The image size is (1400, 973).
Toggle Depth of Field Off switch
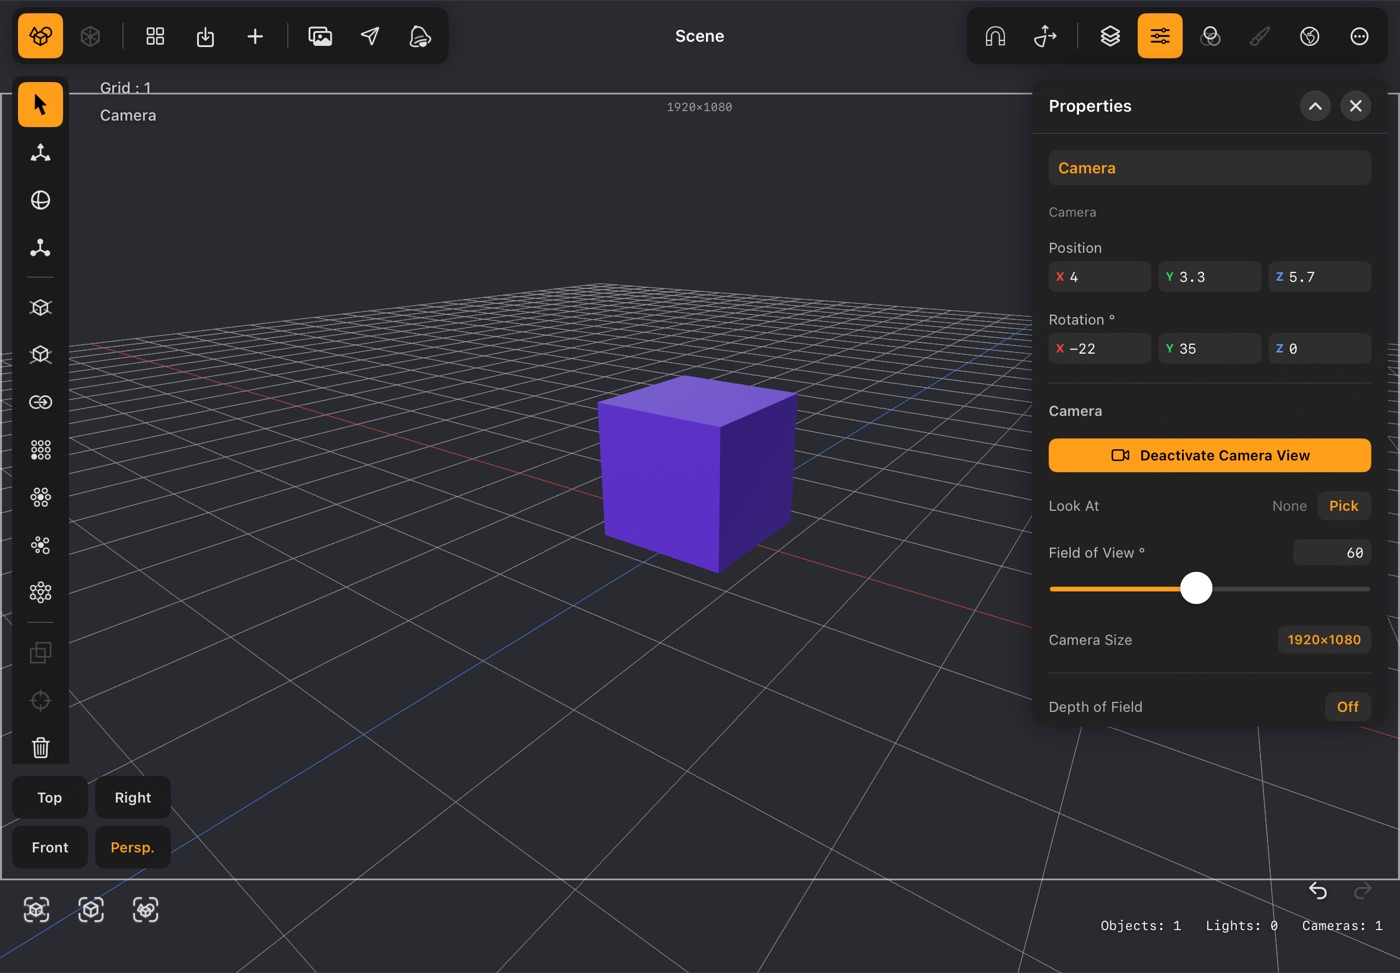[x=1347, y=707]
